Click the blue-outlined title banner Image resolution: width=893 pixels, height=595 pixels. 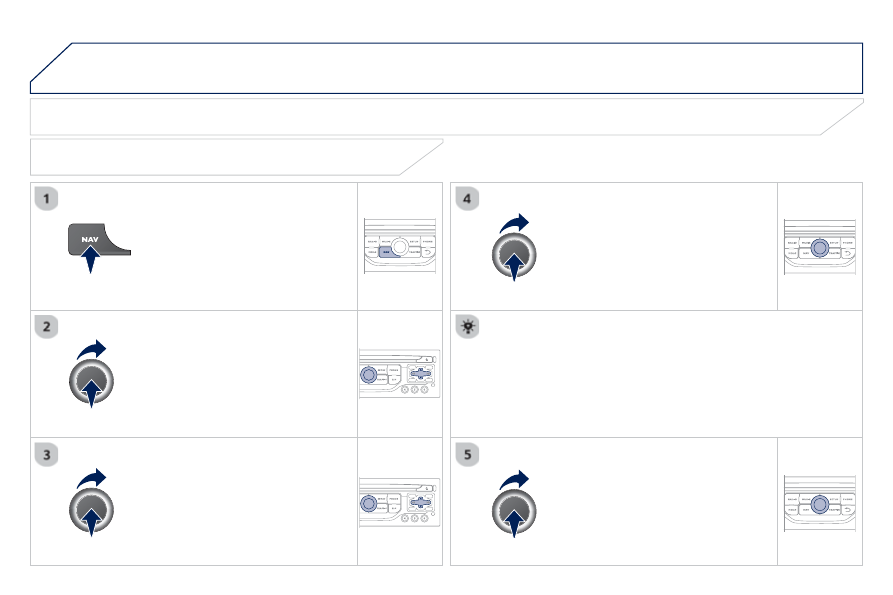446,68
